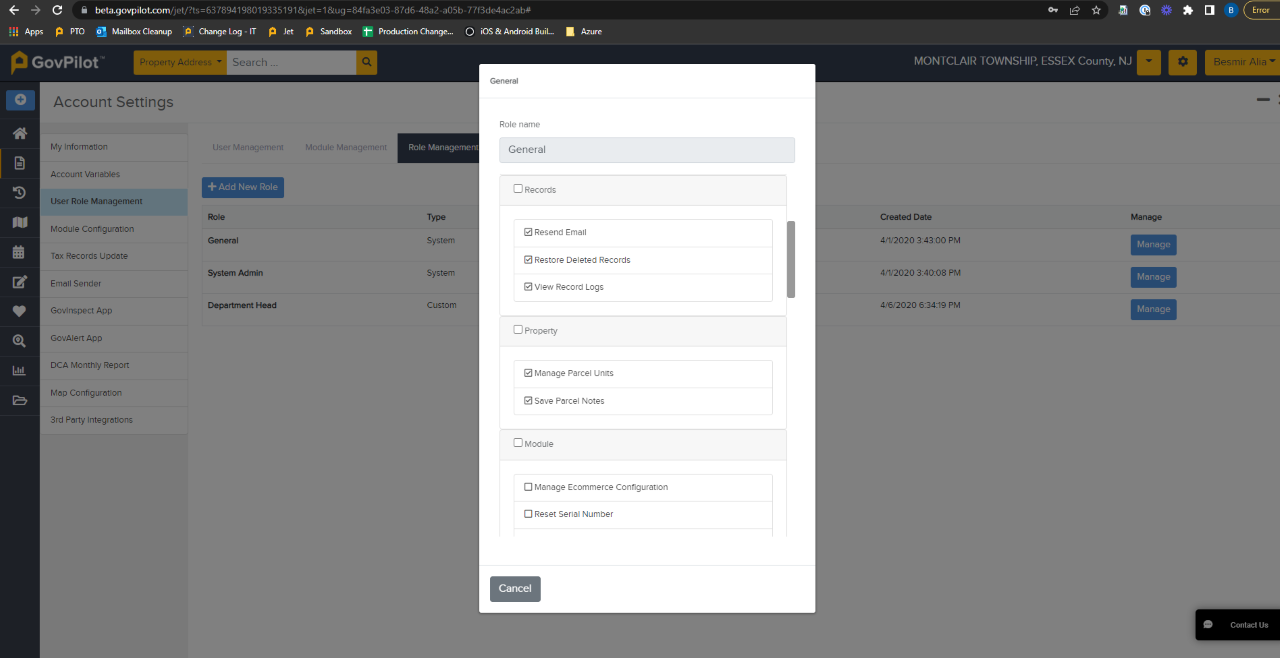Image resolution: width=1280 pixels, height=658 pixels.
Task: Click the home icon in left sidebar
Action: tap(19, 133)
